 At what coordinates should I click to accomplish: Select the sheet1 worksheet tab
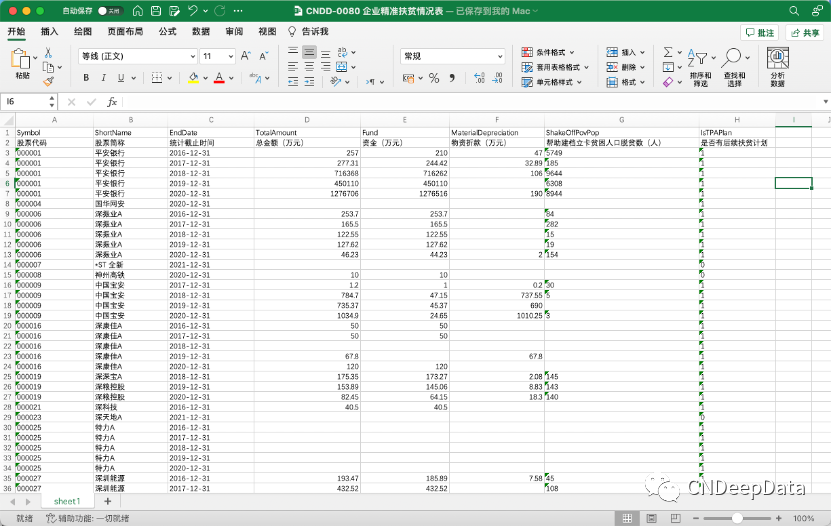tap(67, 501)
